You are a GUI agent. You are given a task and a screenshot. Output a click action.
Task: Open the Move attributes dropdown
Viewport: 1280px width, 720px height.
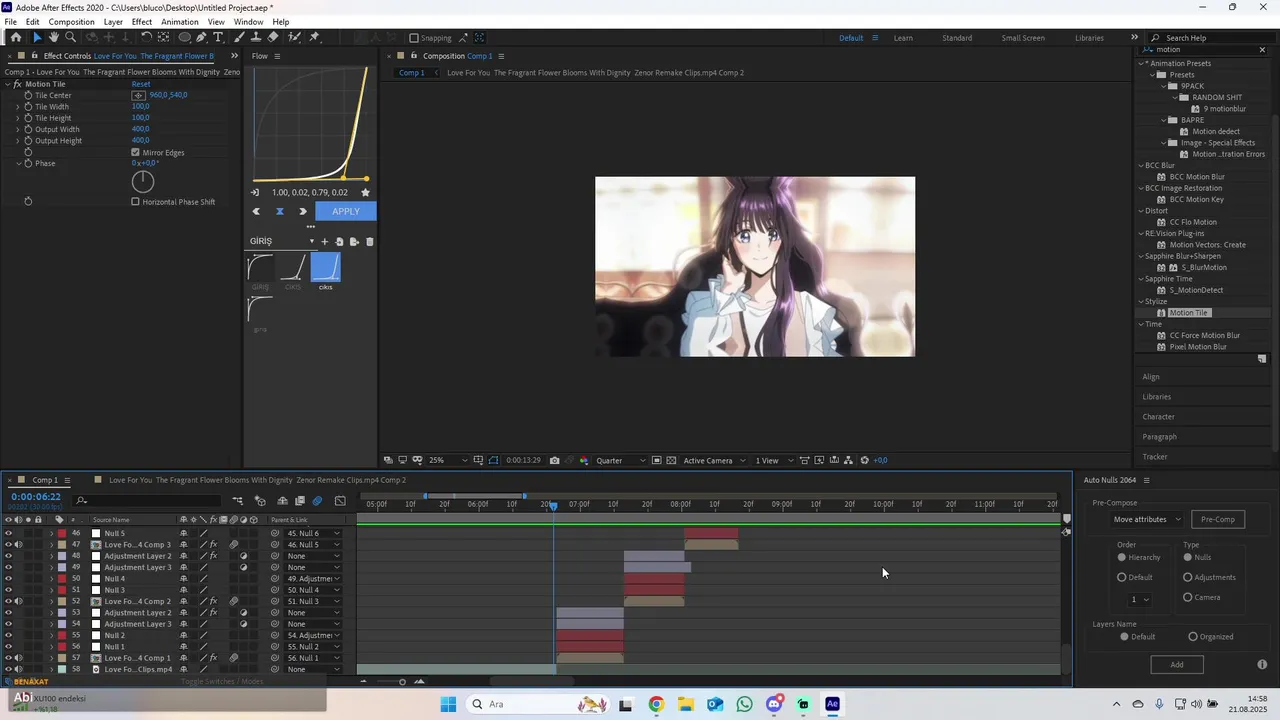click(1146, 519)
